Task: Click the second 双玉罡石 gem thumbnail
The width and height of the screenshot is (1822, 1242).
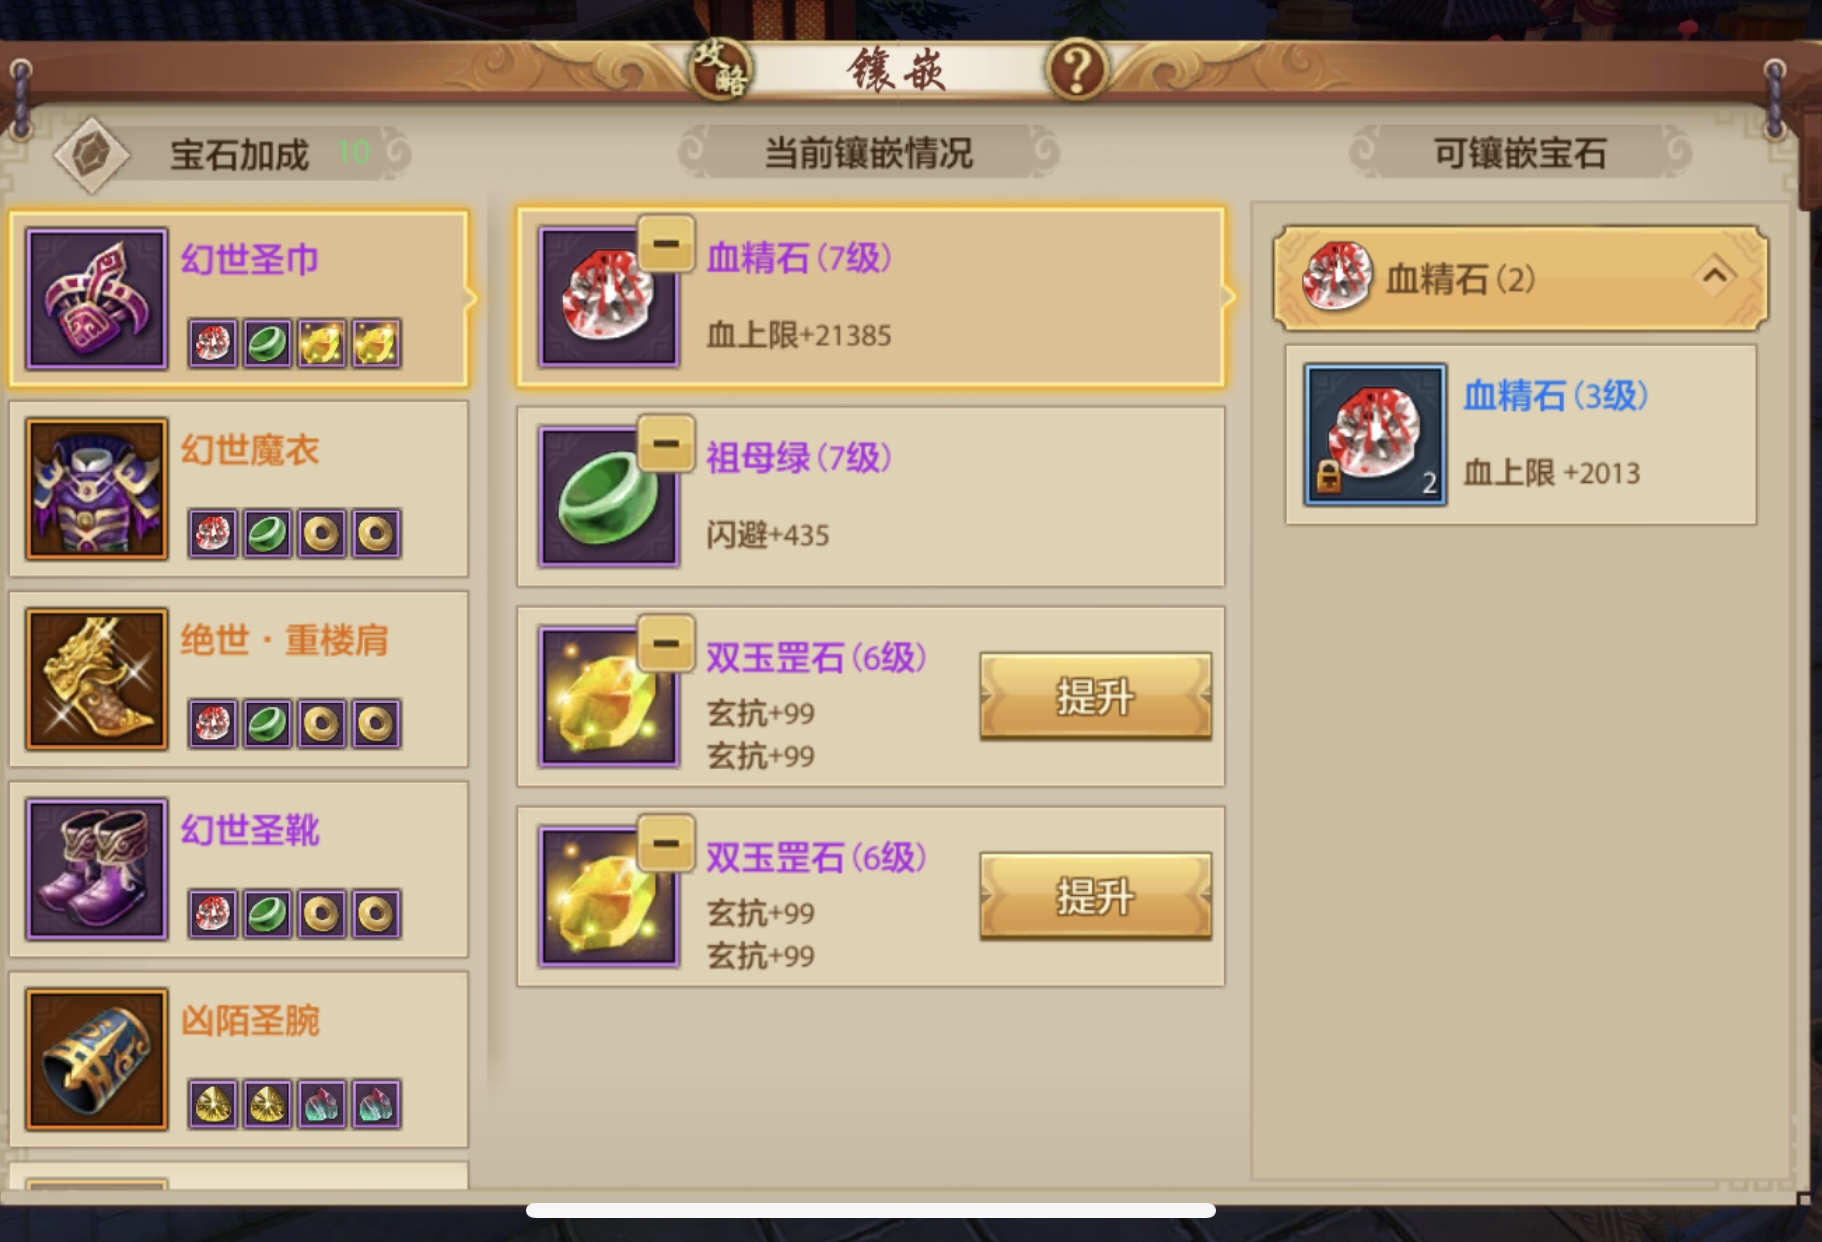Action: 609,897
